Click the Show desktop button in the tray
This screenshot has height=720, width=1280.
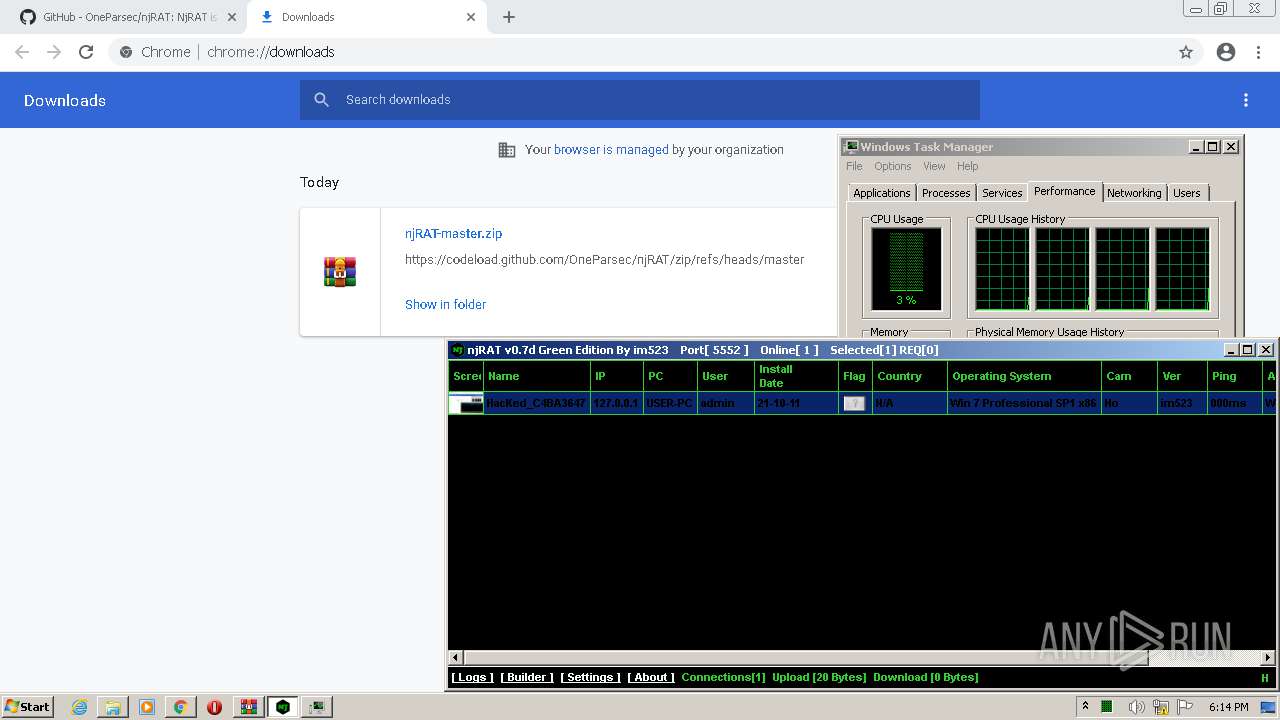pyautogui.click(x=1268, y=707)
